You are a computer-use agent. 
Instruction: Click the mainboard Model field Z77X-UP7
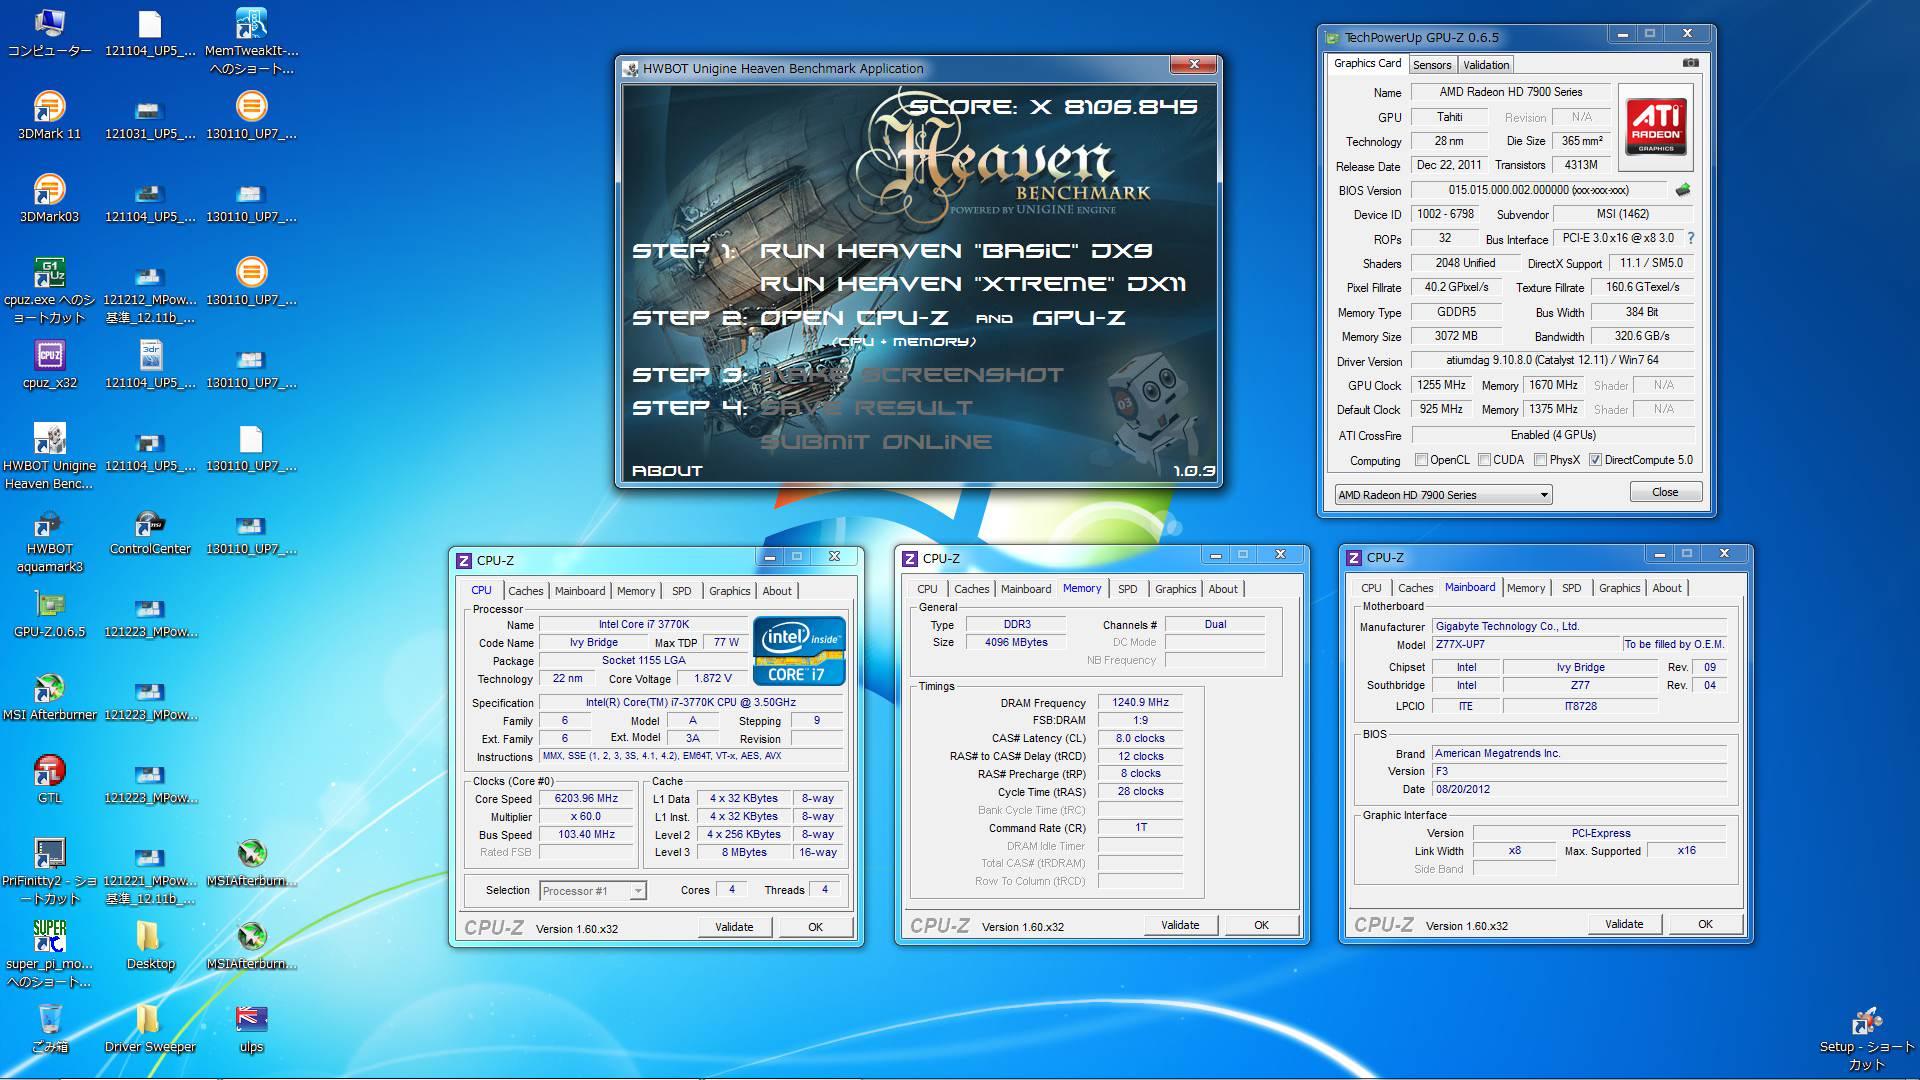(x=1525, y=644)
